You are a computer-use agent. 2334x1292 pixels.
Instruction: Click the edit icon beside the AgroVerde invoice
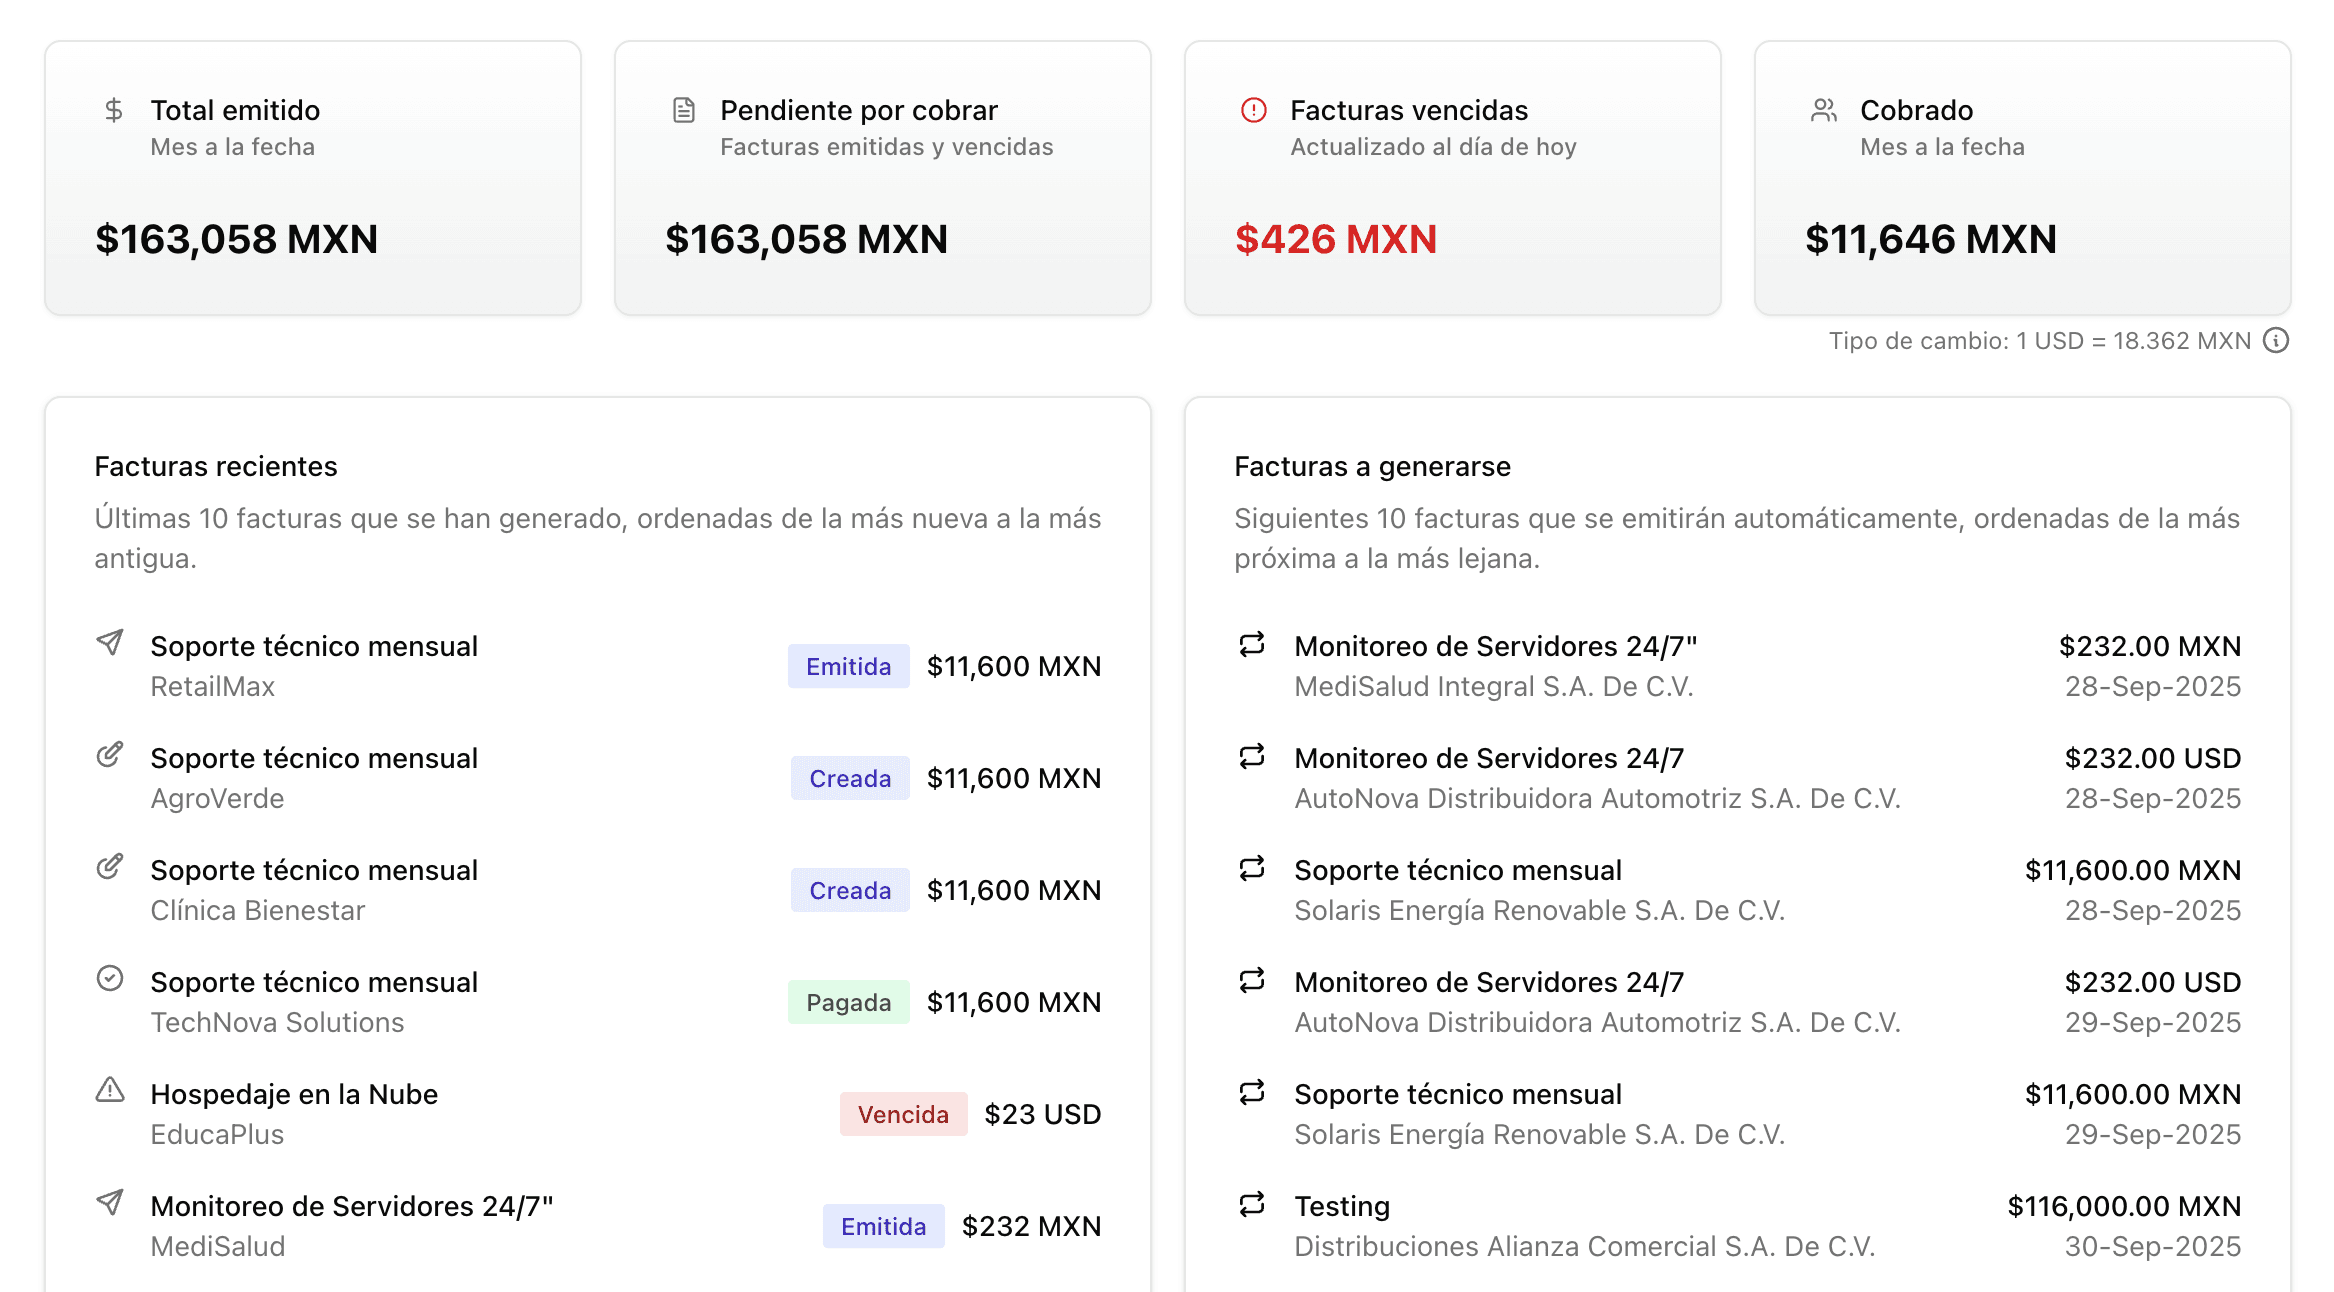pos(110,754)
